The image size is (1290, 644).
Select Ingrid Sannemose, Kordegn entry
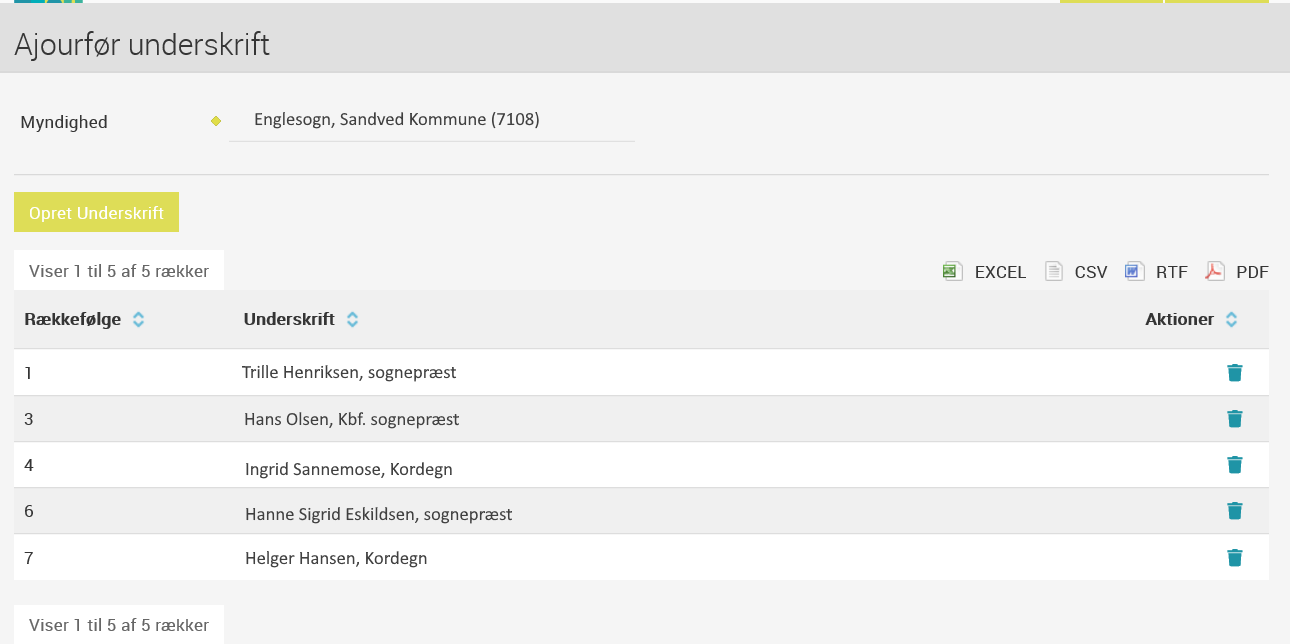[x=349, y=469]
